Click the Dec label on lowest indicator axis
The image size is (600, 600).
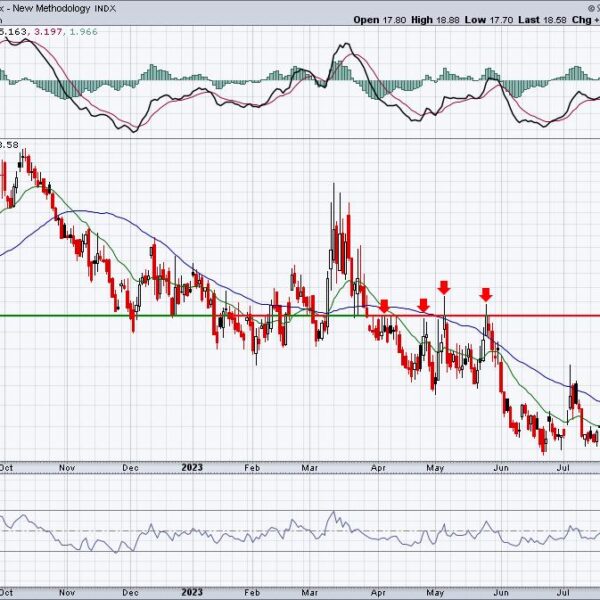(x=130, y=593)
